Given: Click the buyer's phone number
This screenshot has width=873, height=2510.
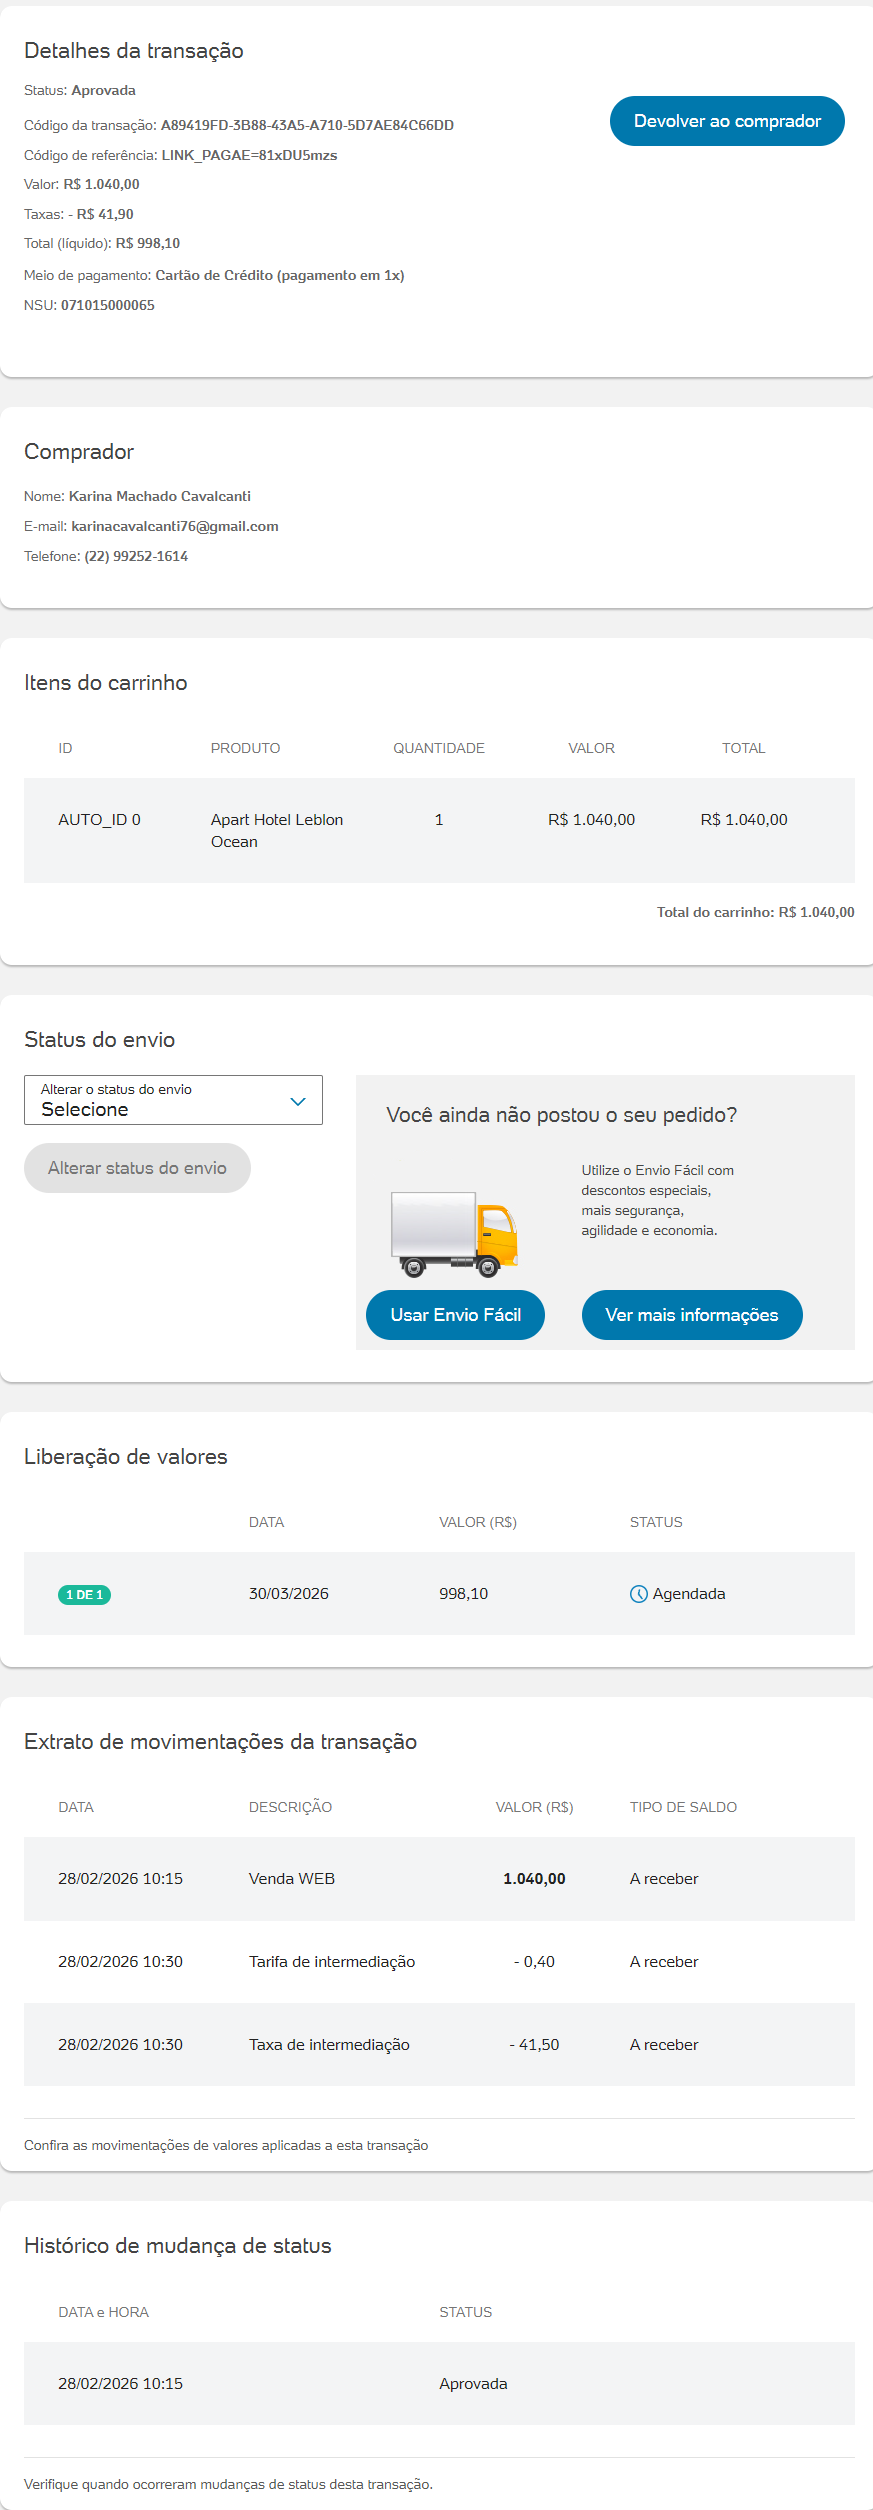Looking at the screenshot, I should coord(136,557).
